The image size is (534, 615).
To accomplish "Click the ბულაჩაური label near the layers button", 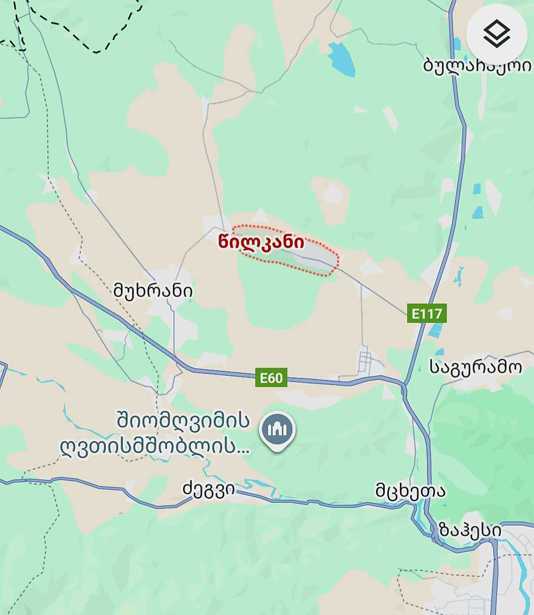I will pyautogui.click(x=478, y=66).
